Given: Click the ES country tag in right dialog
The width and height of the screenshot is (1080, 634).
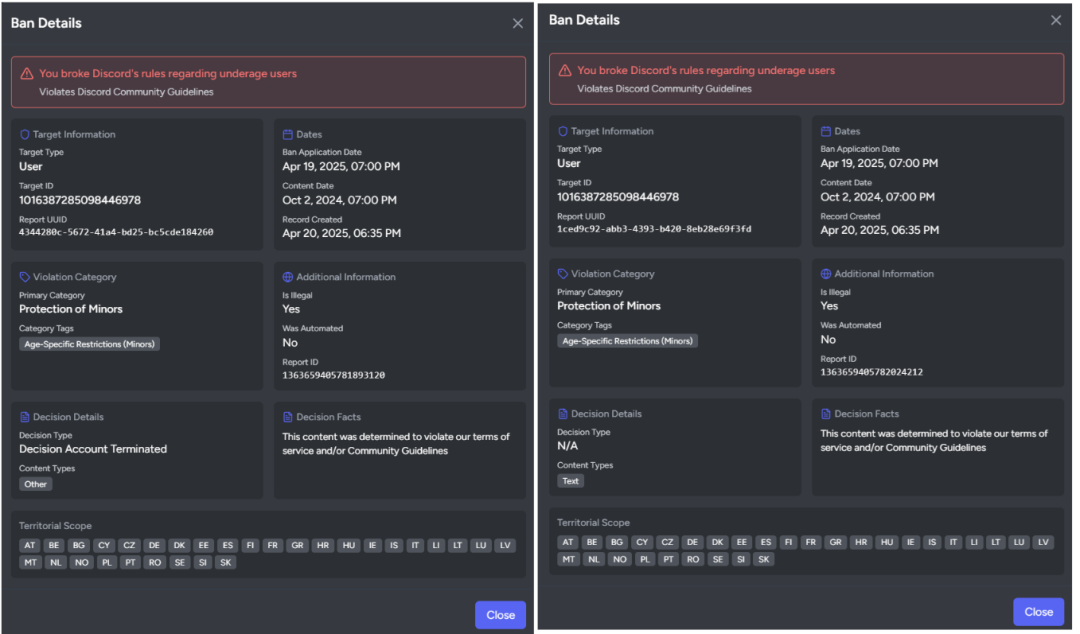Looking at the screenshot, I should [x=766, y=542].
